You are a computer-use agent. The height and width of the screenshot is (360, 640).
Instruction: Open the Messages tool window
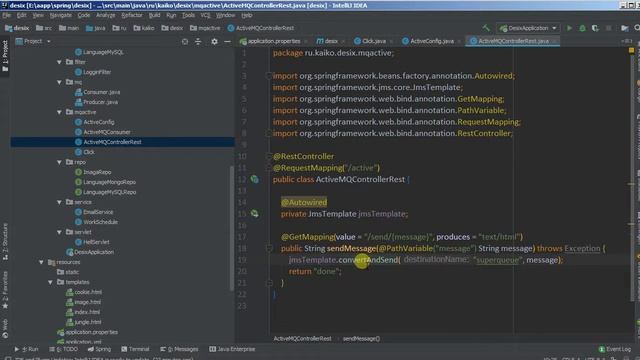coord(179,349)
